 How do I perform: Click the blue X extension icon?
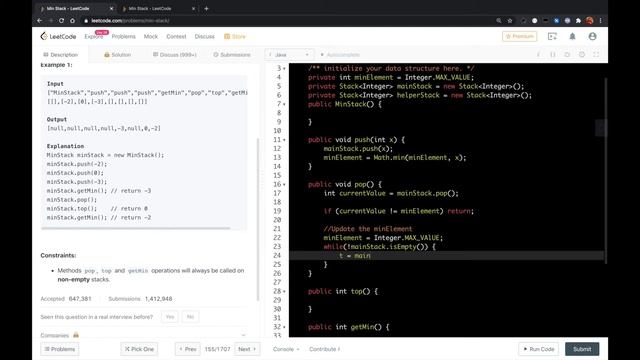pos(556,20)
